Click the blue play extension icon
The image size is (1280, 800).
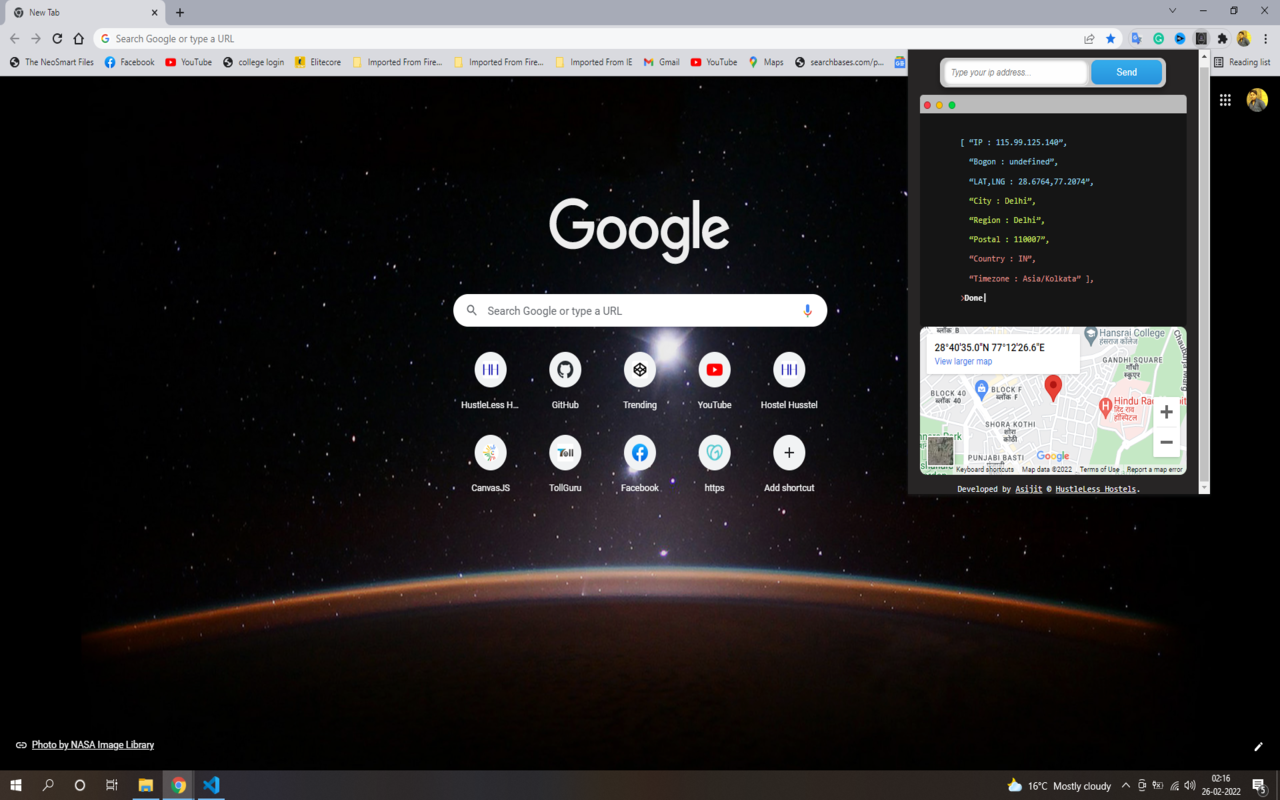(x=1180, y=39)
